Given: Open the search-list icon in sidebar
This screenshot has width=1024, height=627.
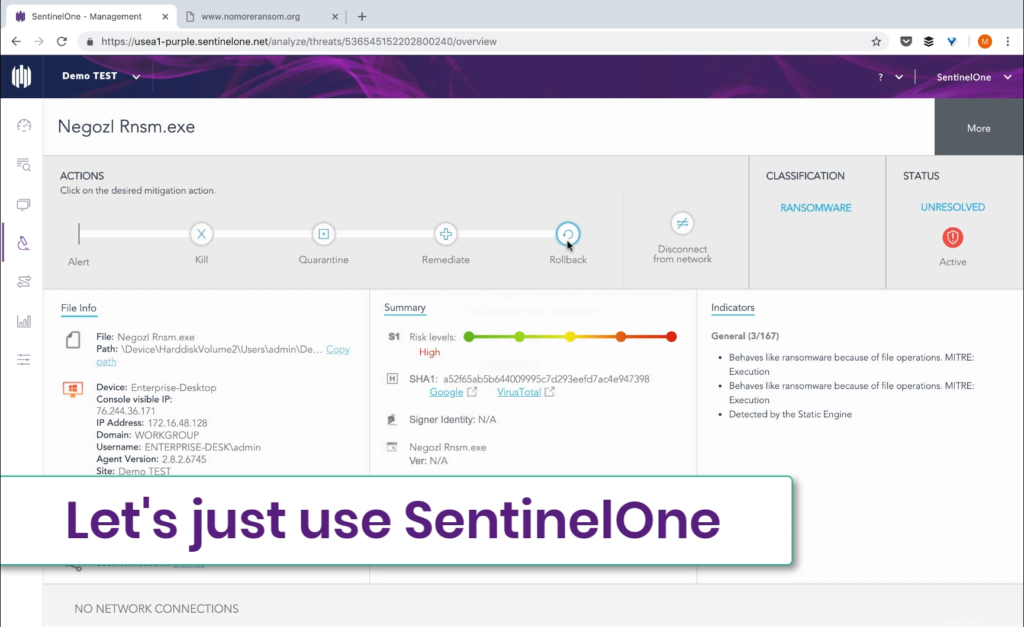Looking at the screenshot, I should pyautogui.click(x=24, y=165).
